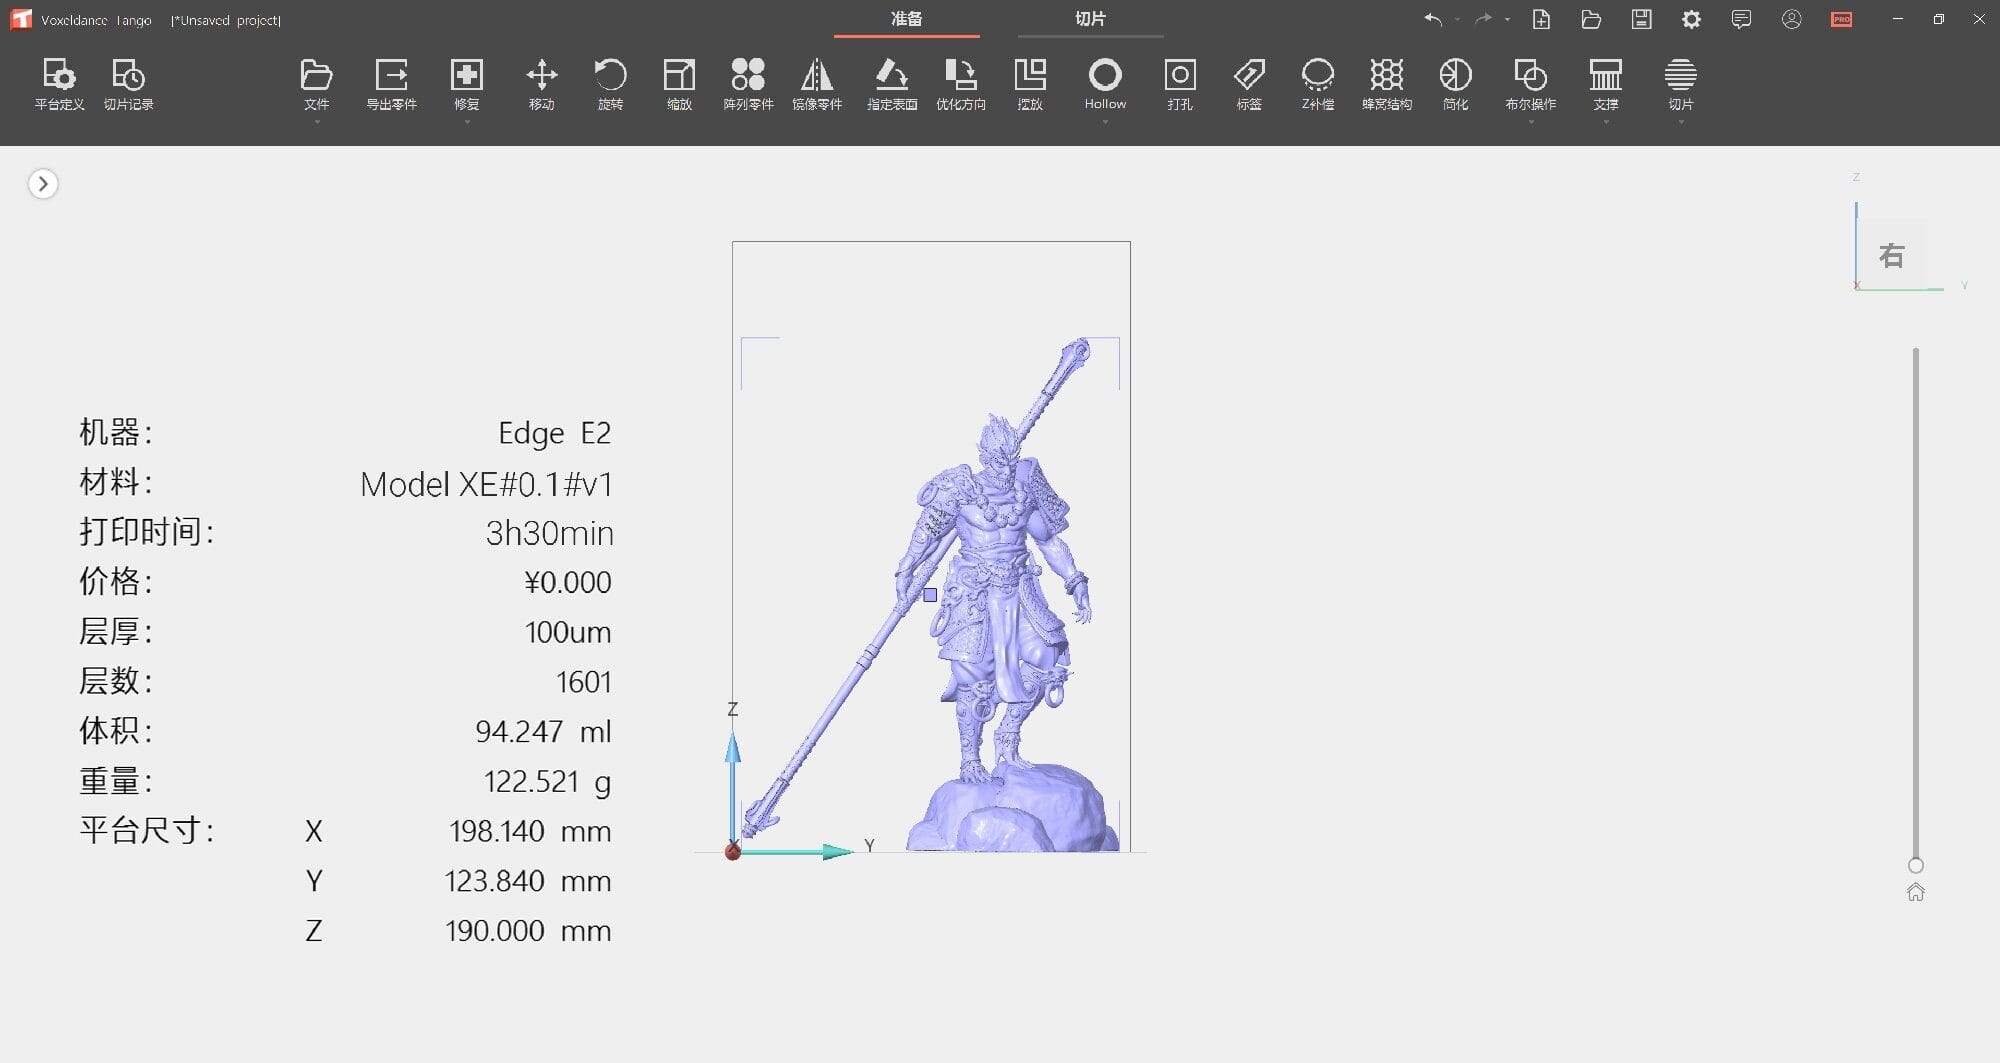
Task: Click the X platform size 198.140 mm
Action: click(x=530, y=831)
